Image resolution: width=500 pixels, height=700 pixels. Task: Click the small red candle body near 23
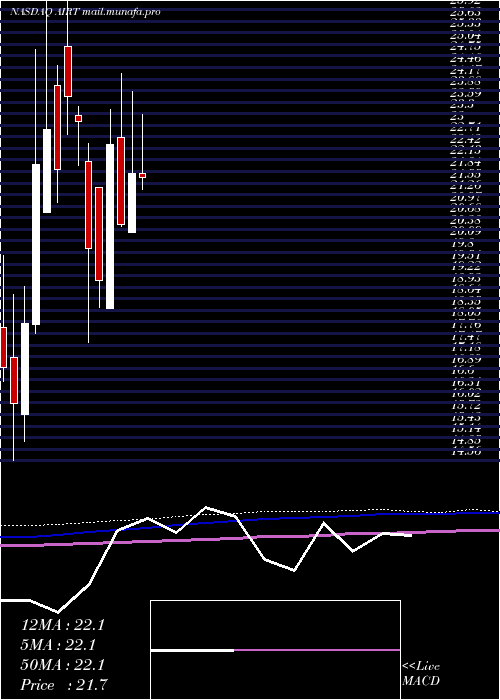pos(78,118)
